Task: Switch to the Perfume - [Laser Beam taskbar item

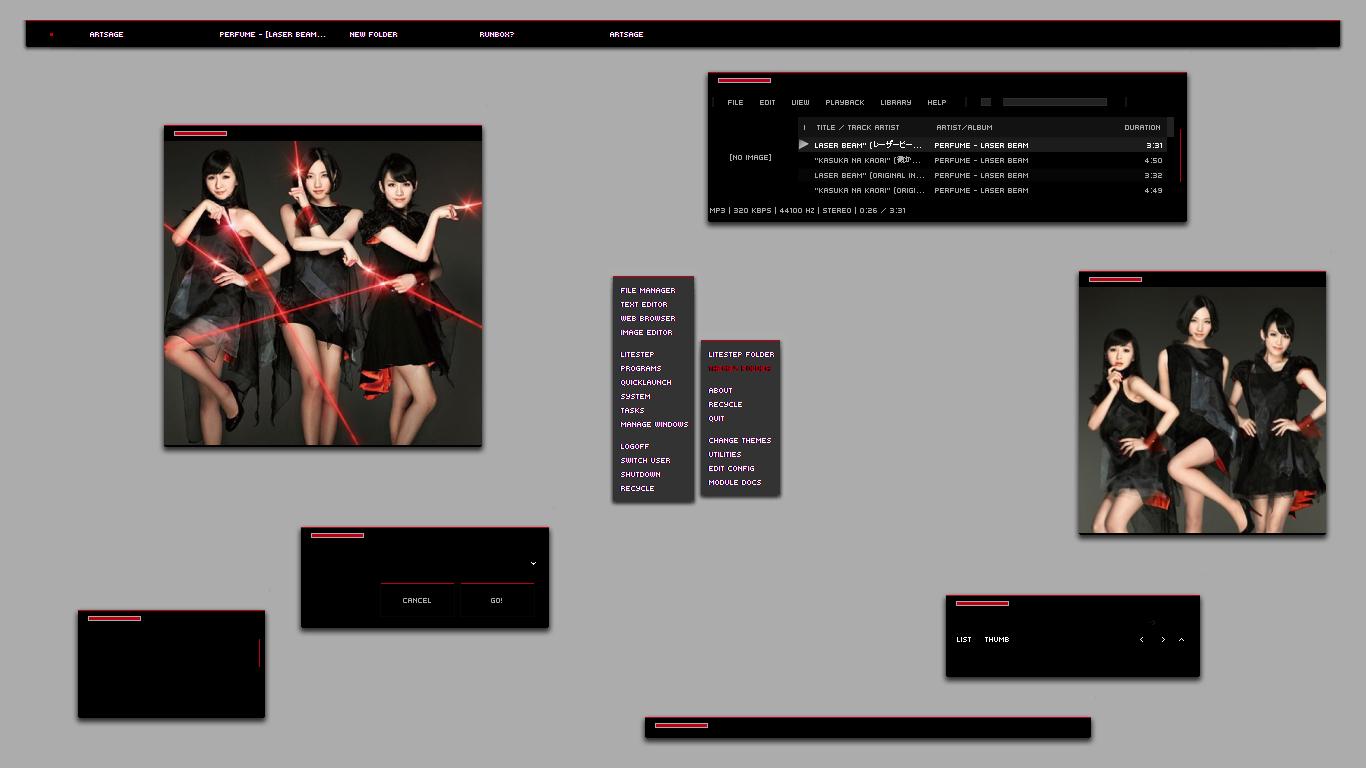Action: pyautogui.click(x=272, y=35)
